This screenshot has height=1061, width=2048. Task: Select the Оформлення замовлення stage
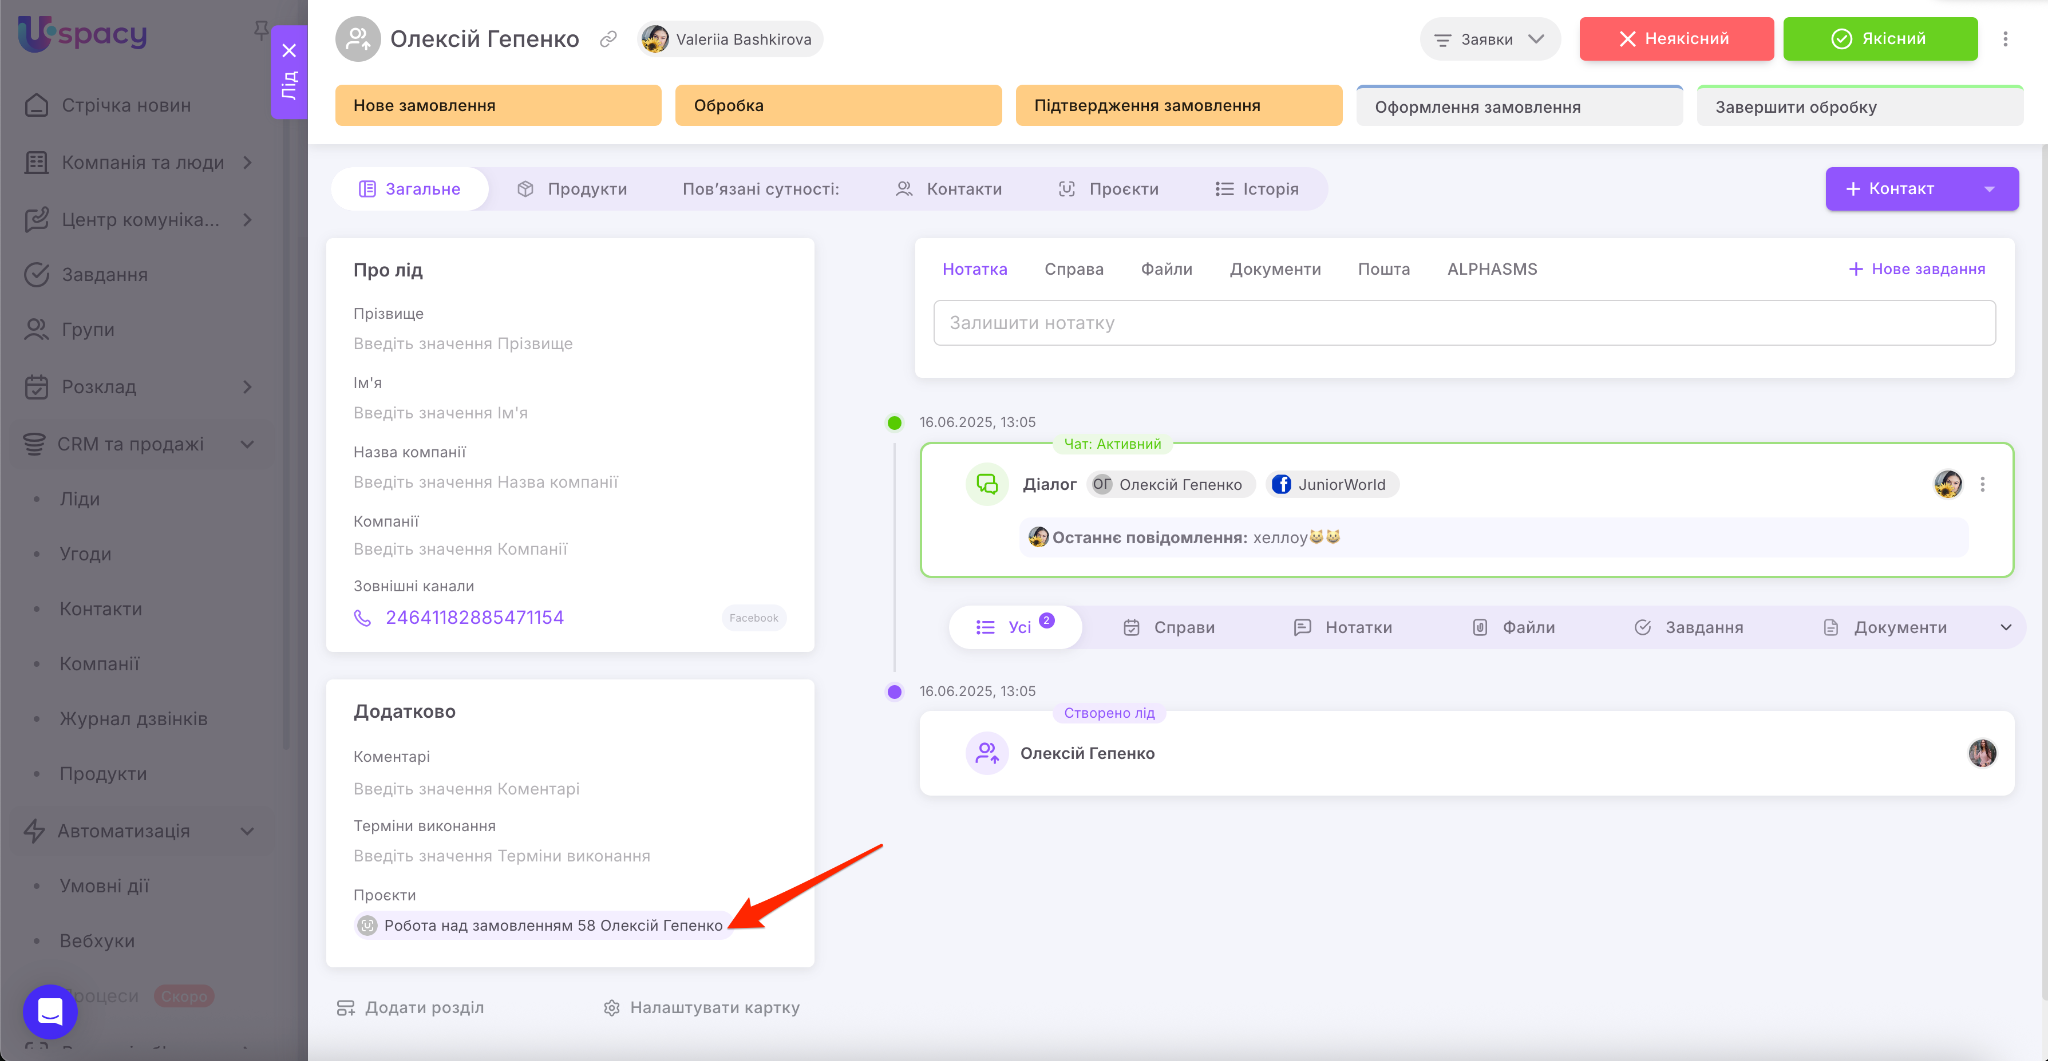pos(1518,107)
